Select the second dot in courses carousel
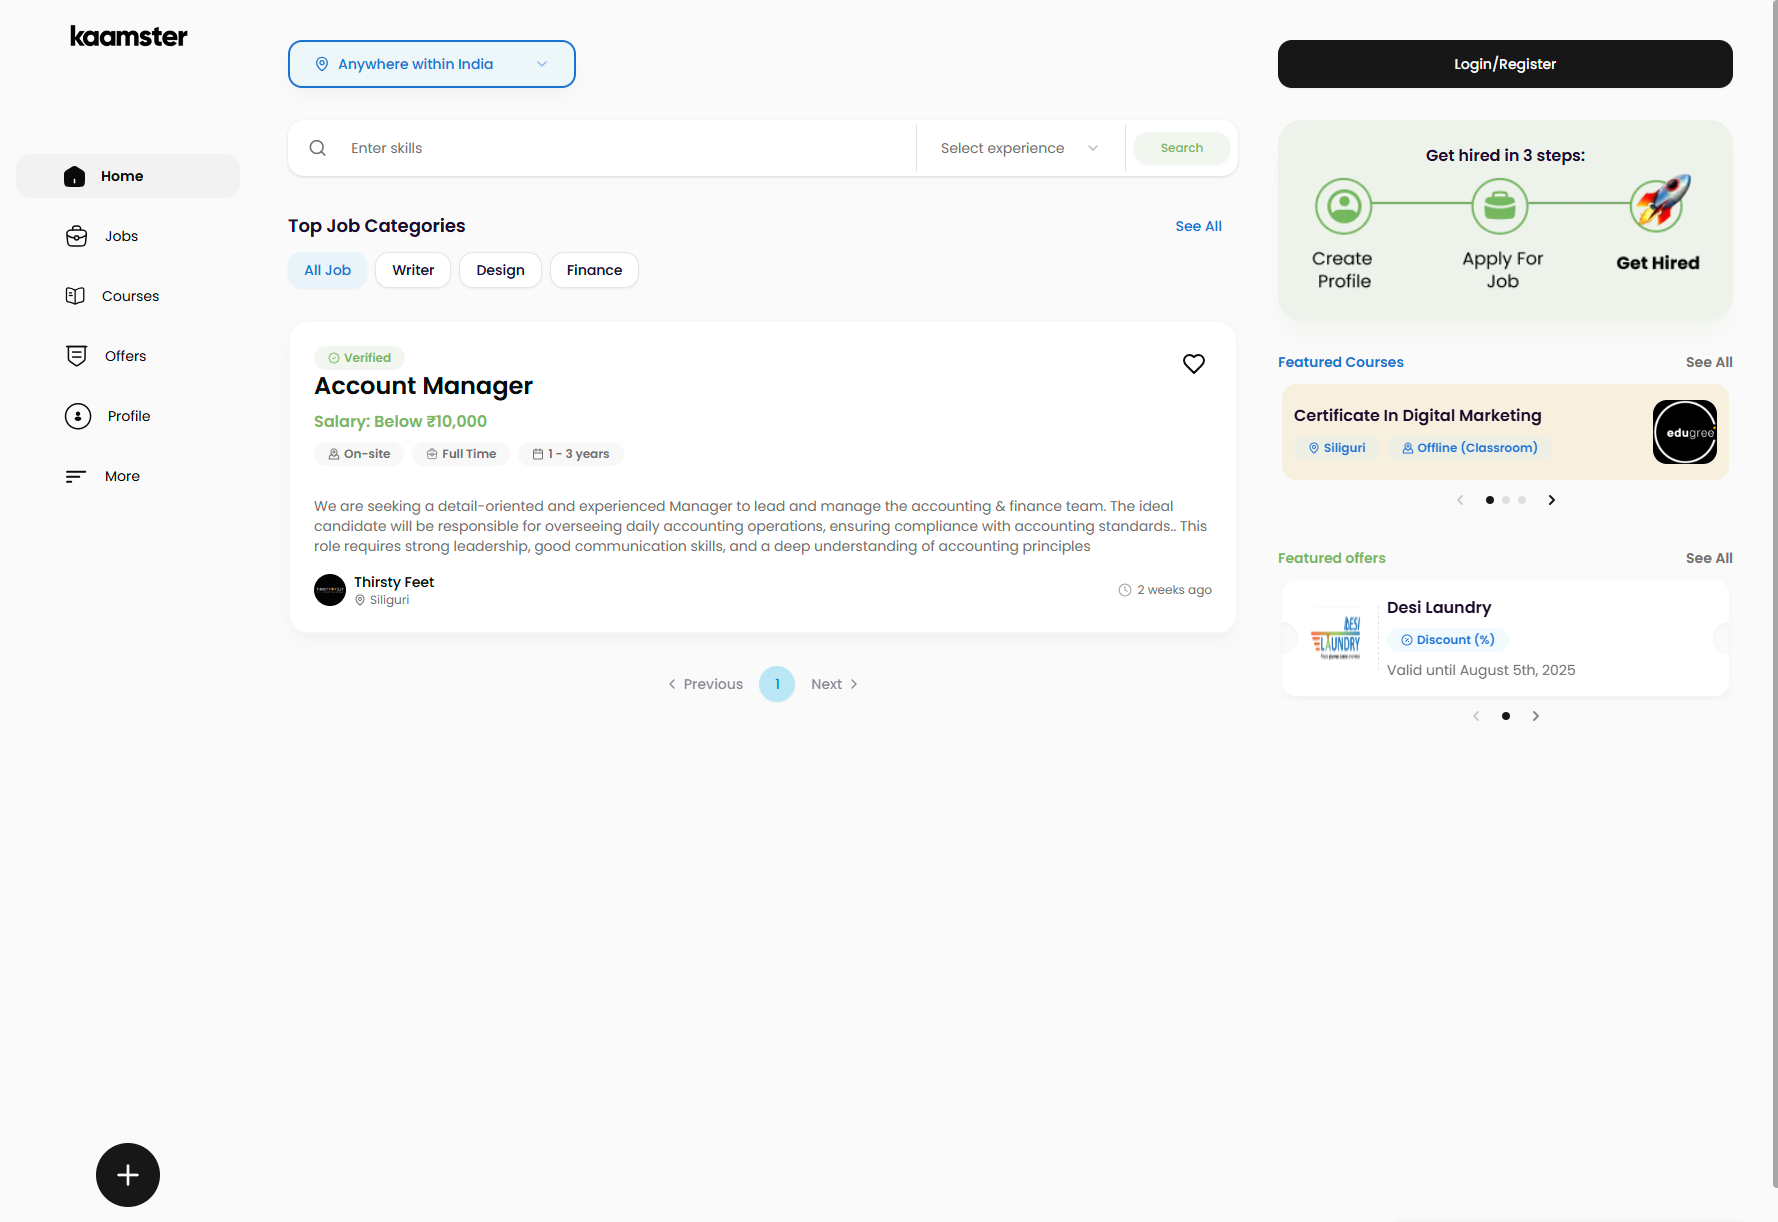 pyautogui.click(x=1506, y=500)
